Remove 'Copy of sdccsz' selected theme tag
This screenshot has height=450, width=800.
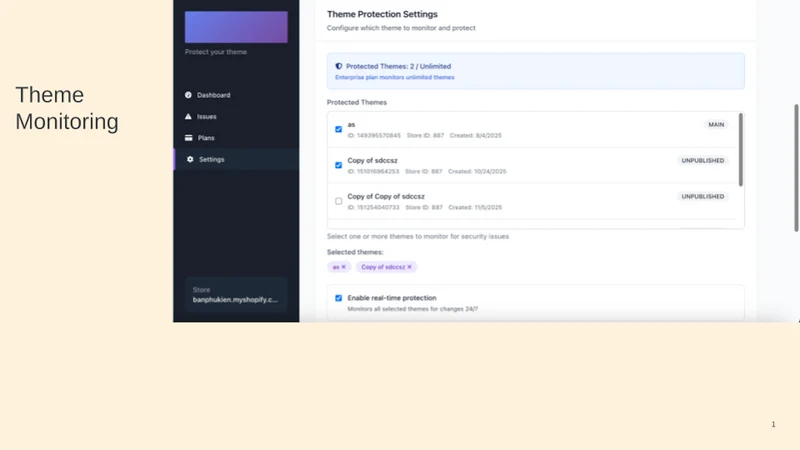coord(409,267)
